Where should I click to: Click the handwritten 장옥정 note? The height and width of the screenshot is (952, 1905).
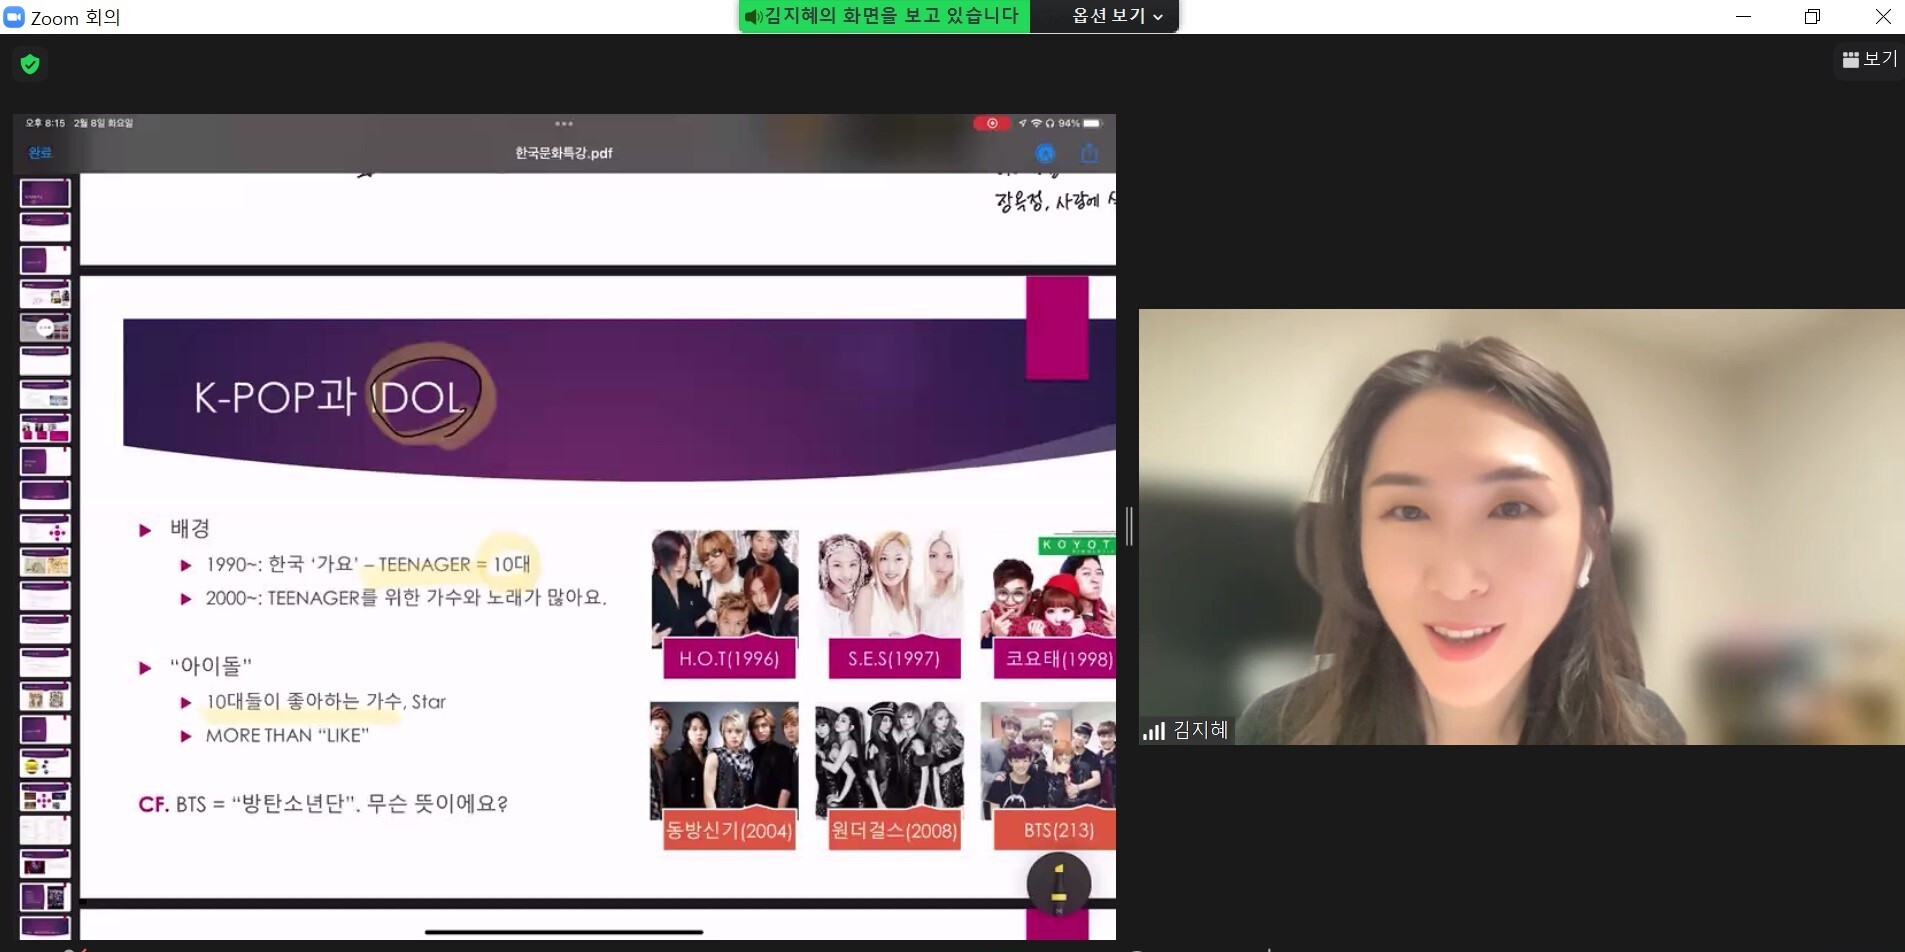[1055, 201]
